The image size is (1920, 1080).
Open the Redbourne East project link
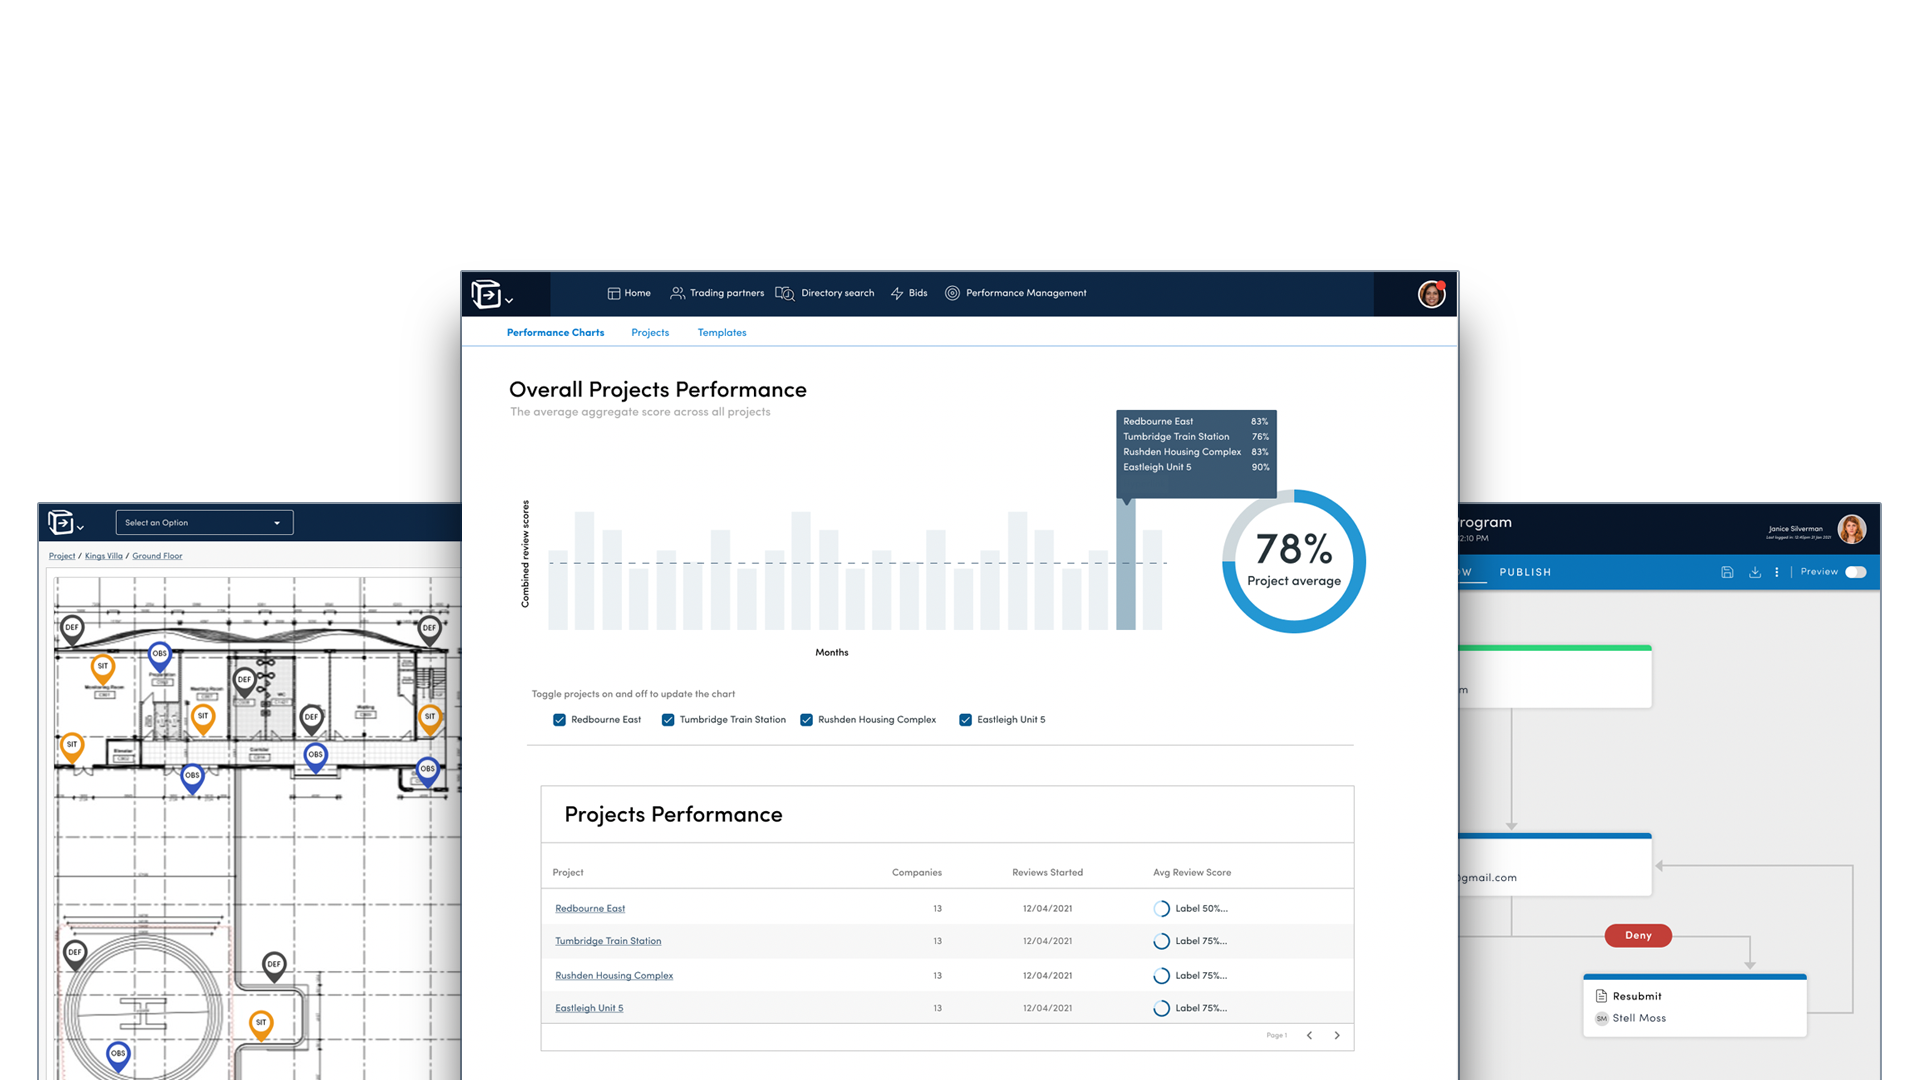coord(589,908)
